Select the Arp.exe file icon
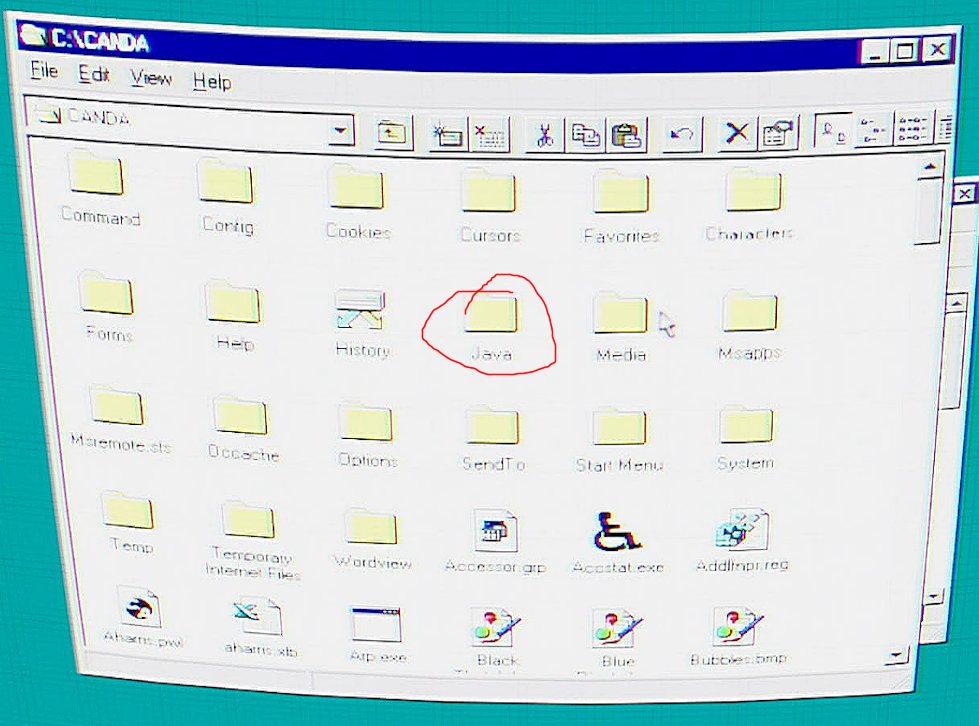The image size is (979, 726). coord(376,624)
